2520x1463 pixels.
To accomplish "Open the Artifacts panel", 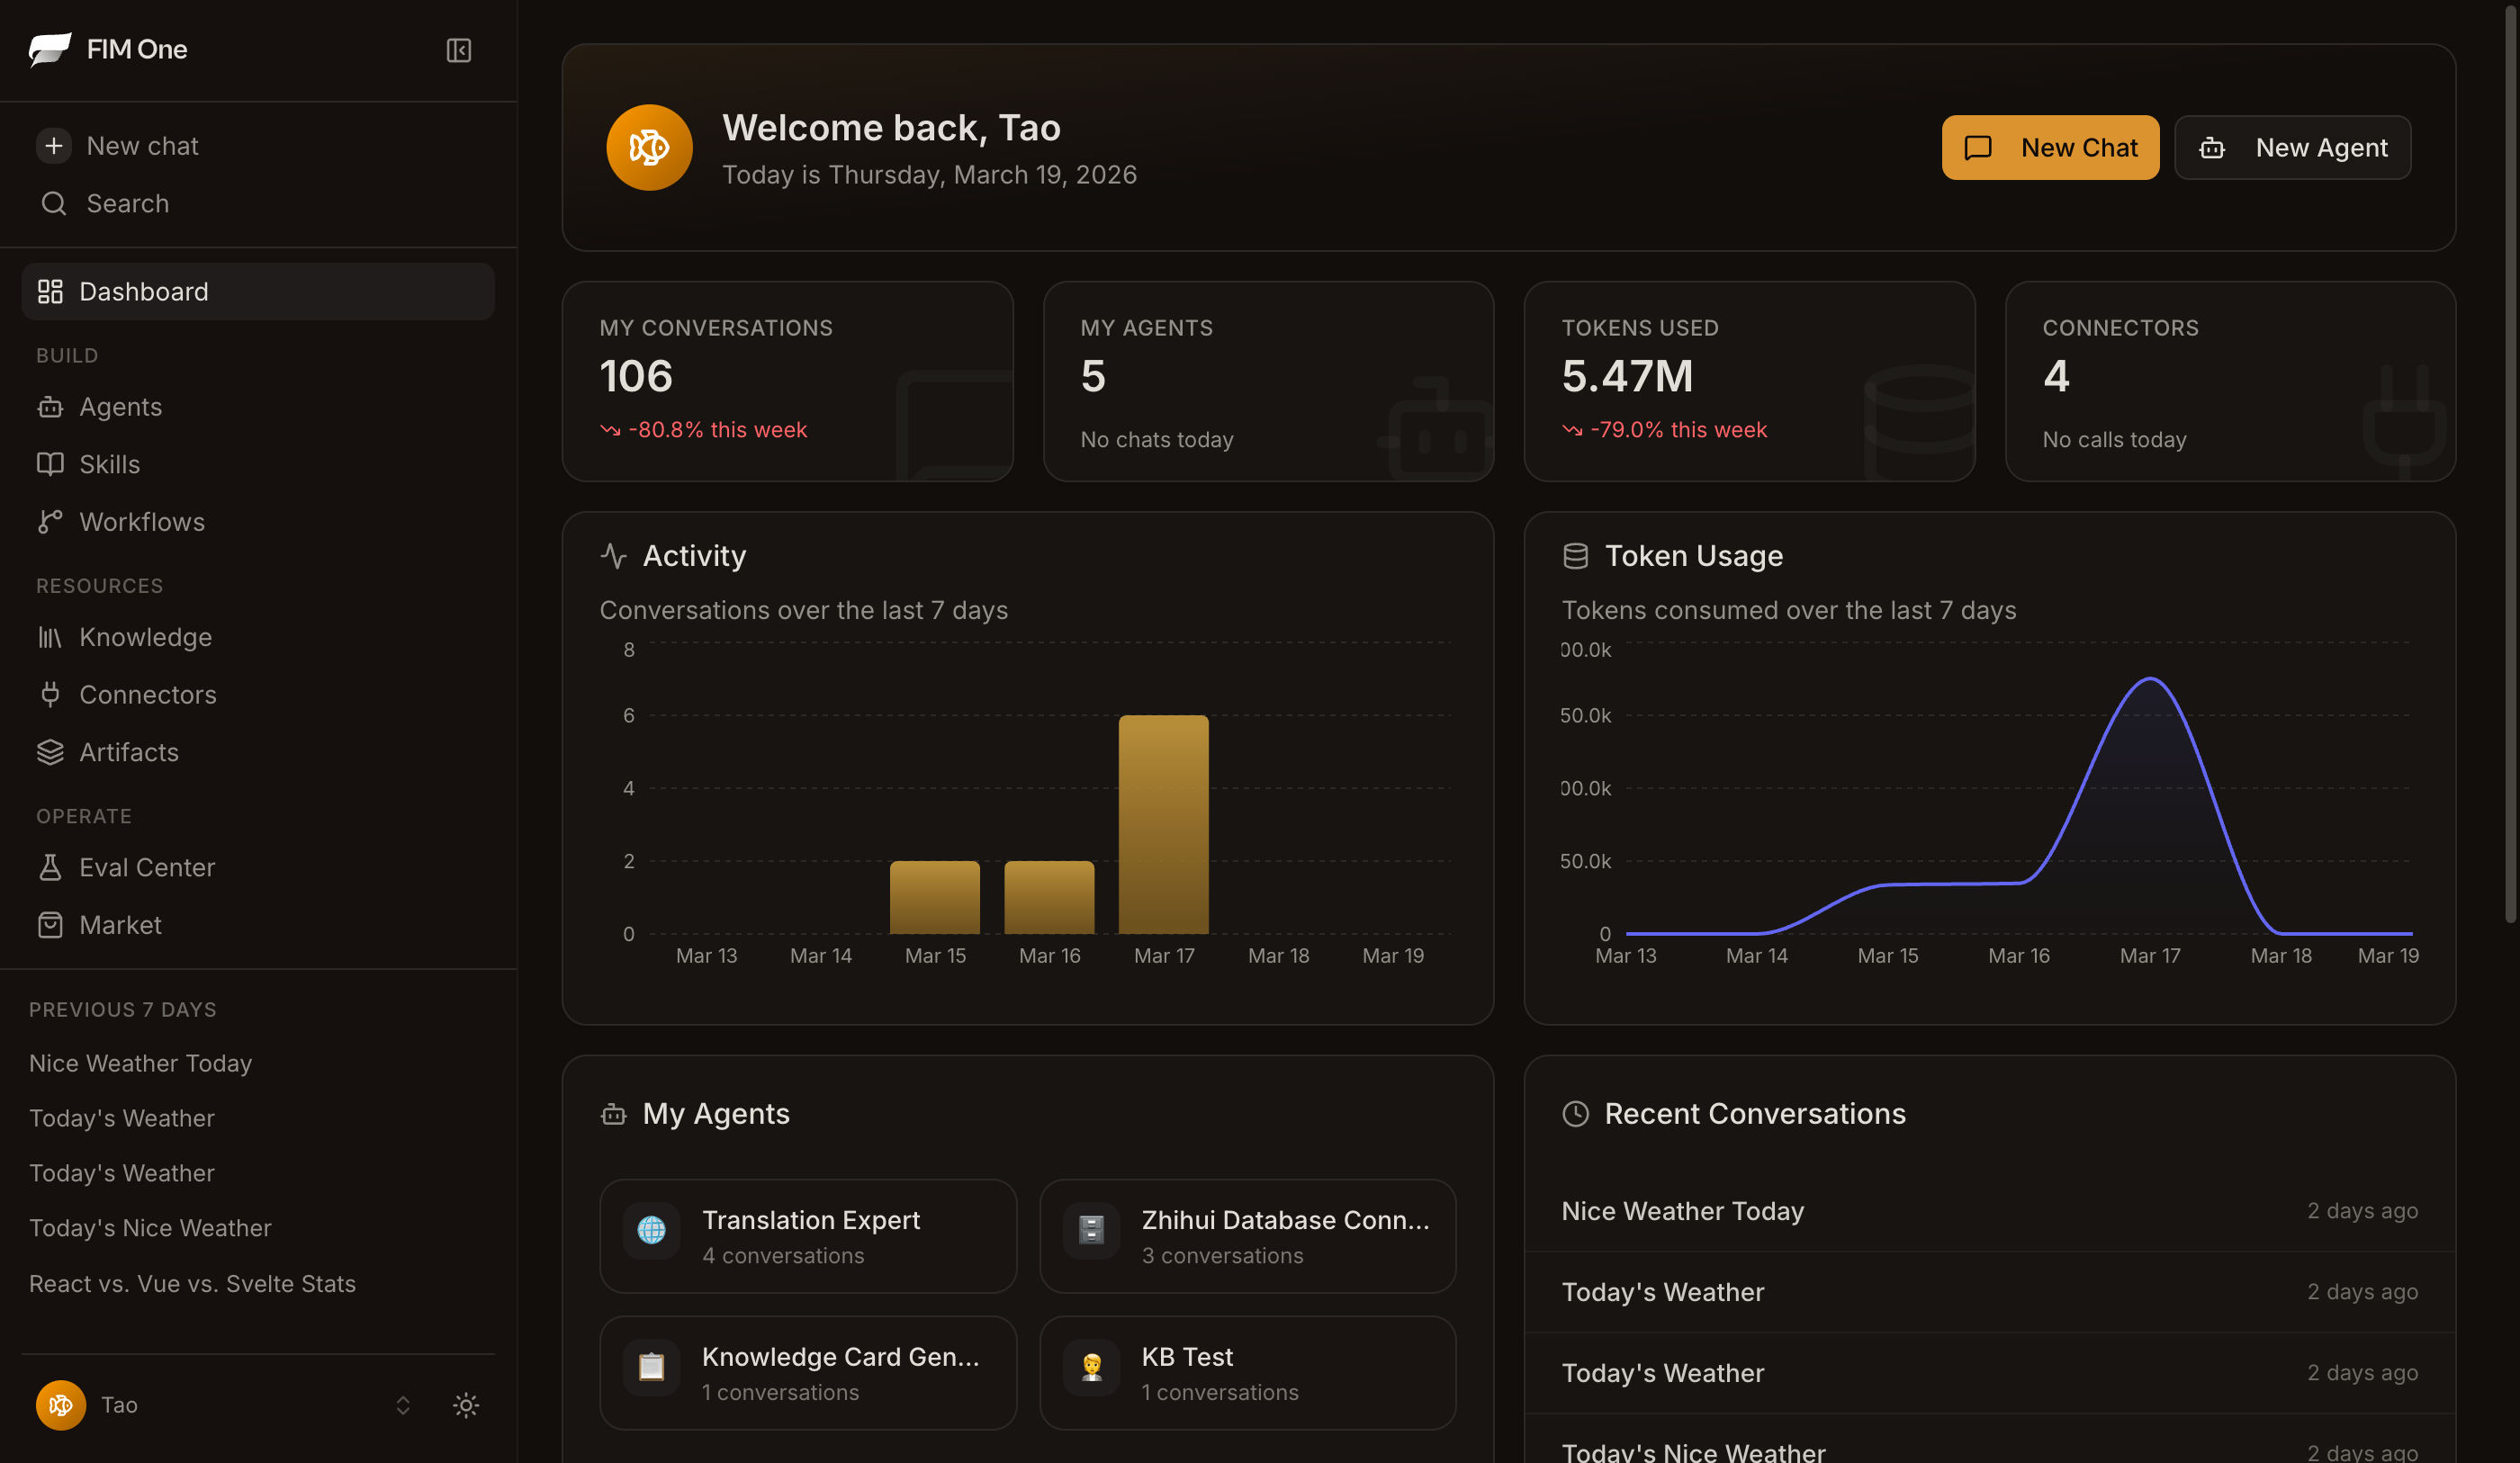I will click(129, 752).
